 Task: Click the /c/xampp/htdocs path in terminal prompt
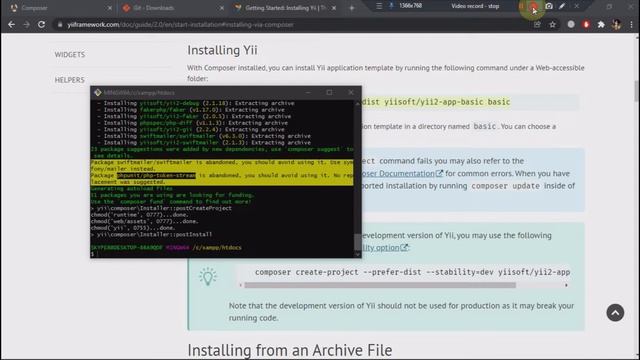217,247
